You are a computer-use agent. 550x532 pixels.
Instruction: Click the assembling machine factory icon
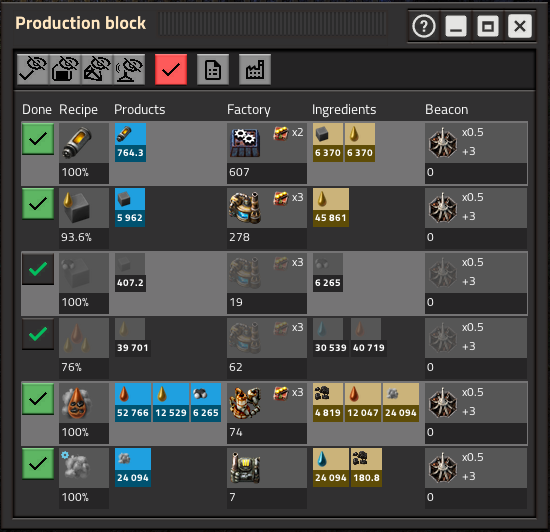(x=245, y=142)
